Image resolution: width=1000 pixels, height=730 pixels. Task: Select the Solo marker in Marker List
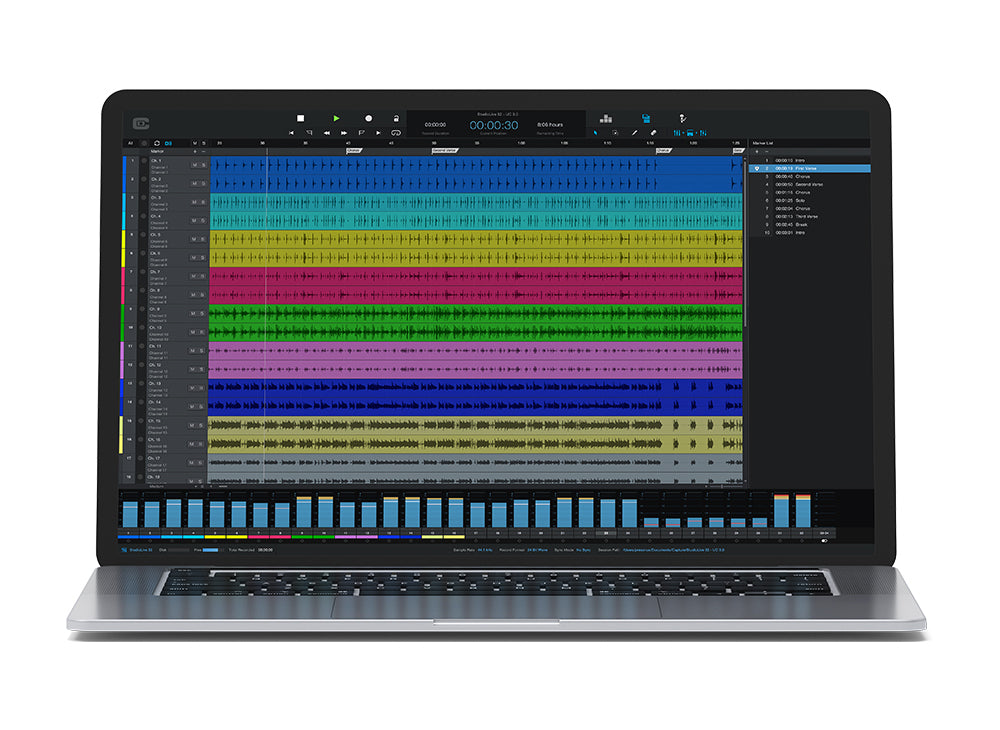pyautogui.click(x=799, y=200)
